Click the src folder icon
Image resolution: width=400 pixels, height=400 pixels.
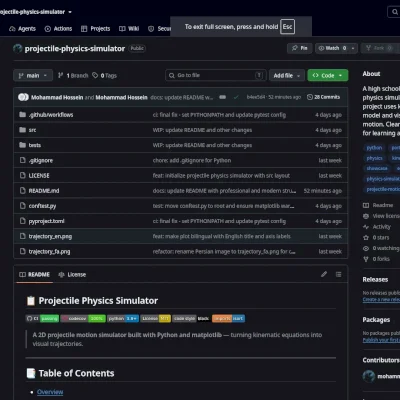click(23, 130)
